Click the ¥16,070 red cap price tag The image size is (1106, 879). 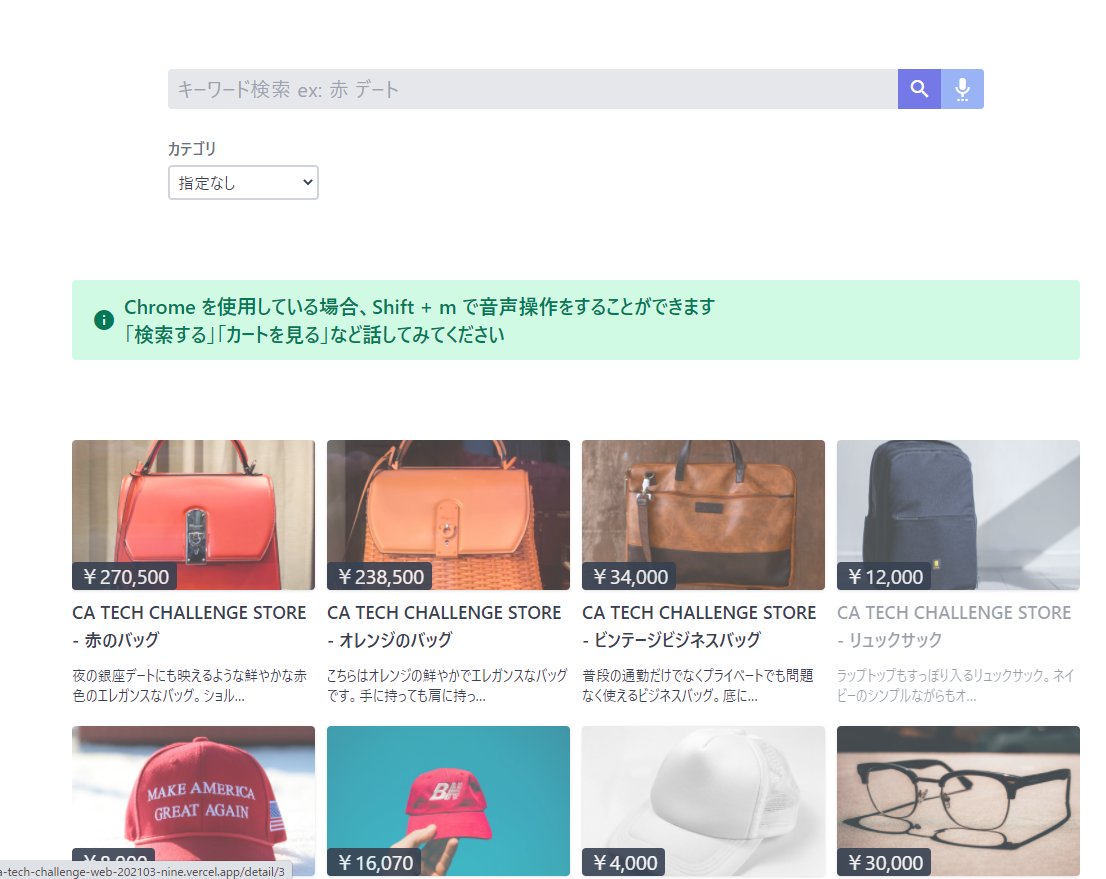click(374, 862)
